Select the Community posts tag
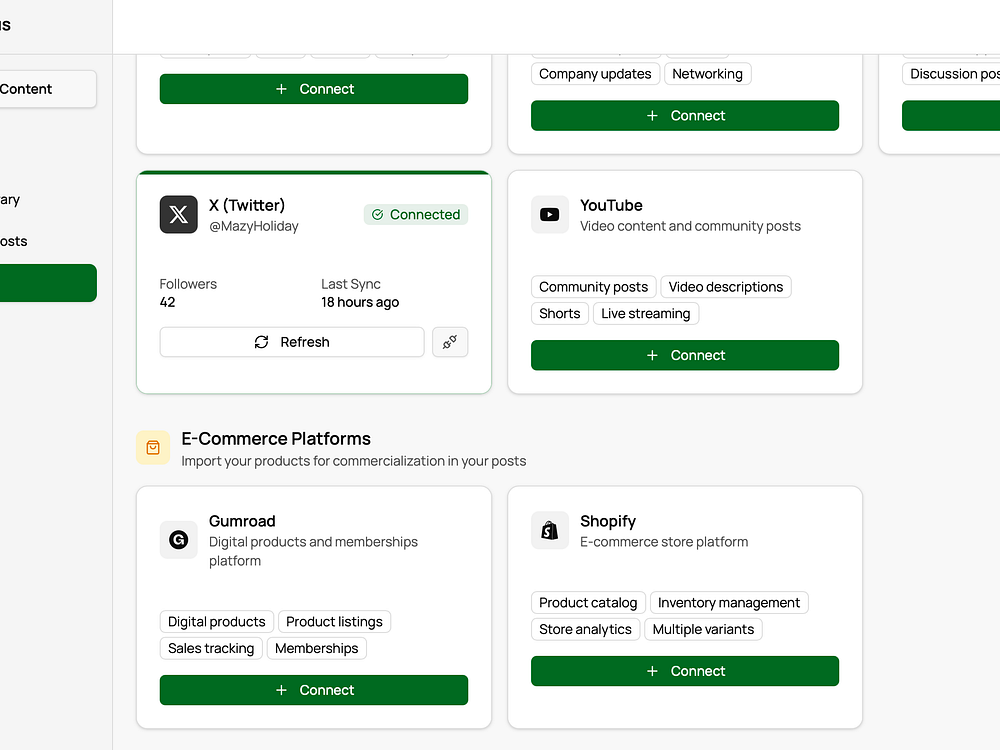The width and height of the screenshot is (1000, 750). [594, 287]
